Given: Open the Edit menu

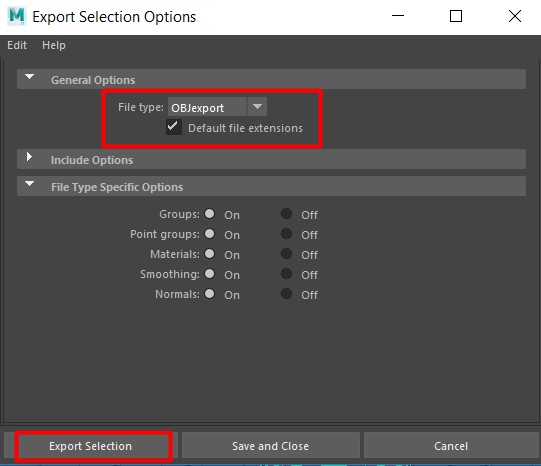Looking at the screenshot, I should tap(17, 45).
